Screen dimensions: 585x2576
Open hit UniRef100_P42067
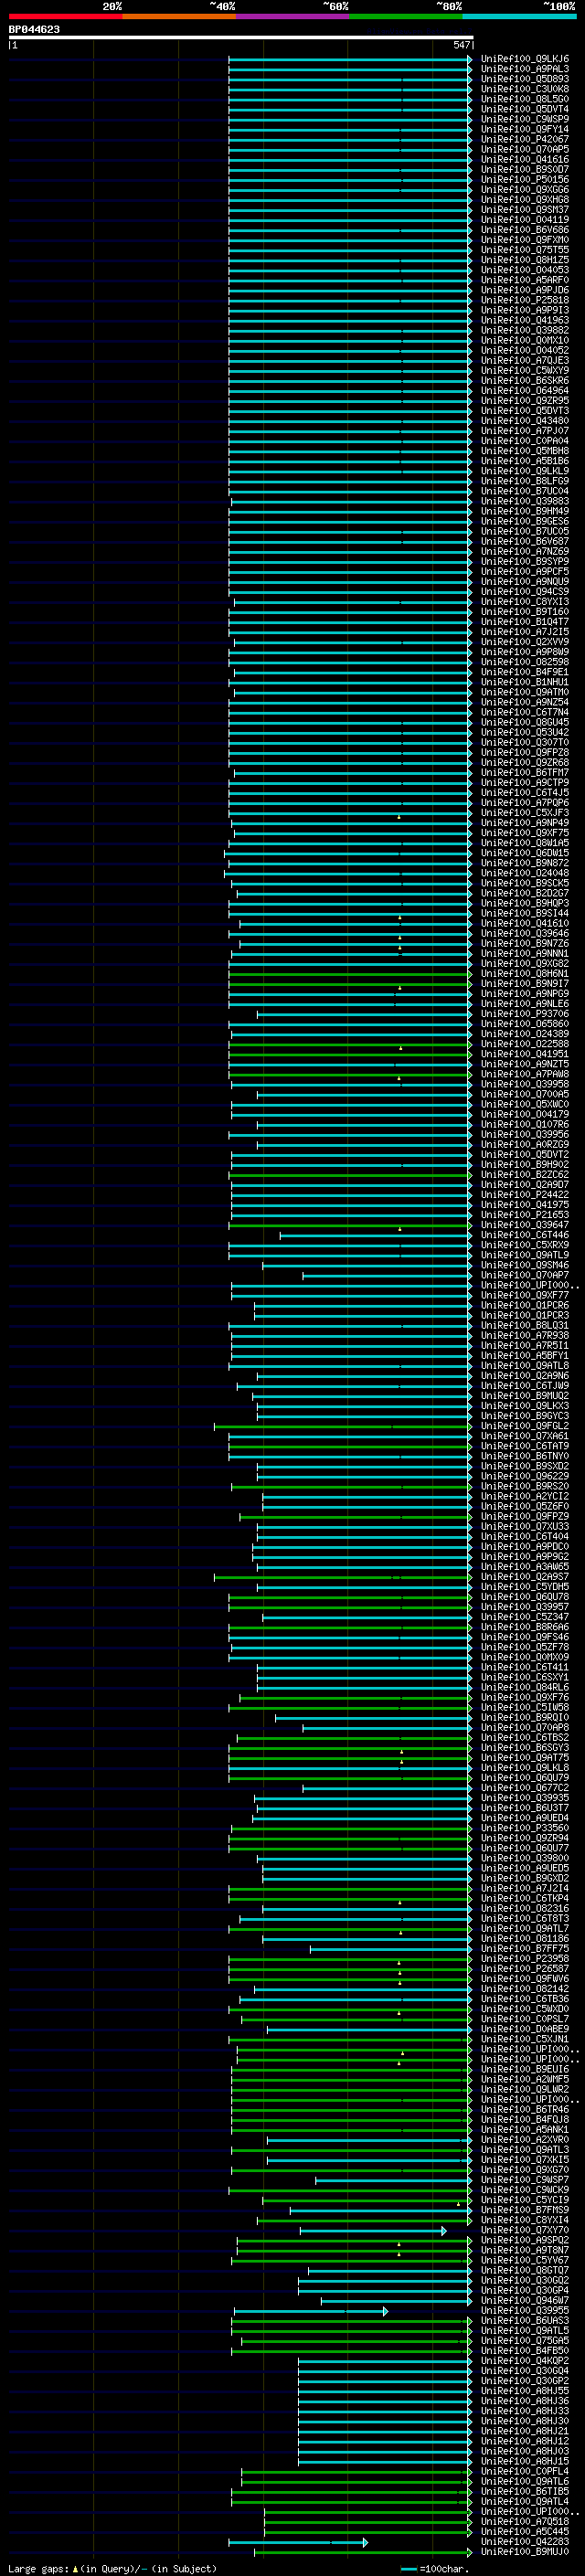pyautogui.click(x=524, y=139)
